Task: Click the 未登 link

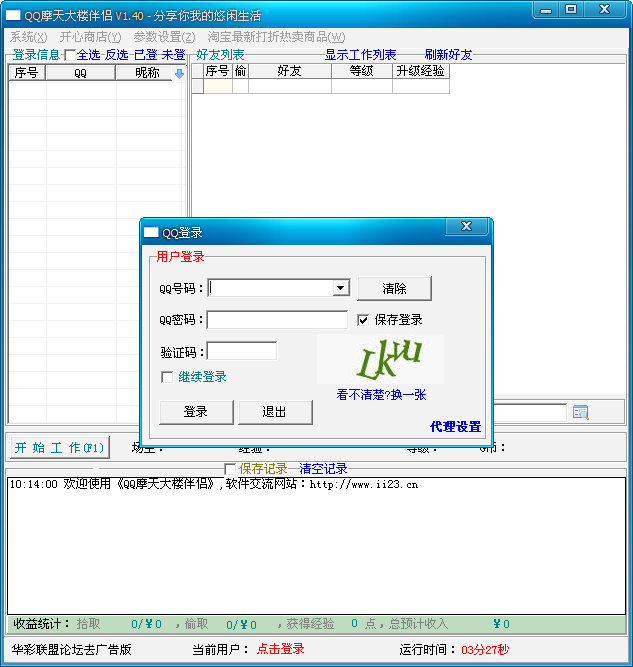Action: pyautogui.click(x=174, y=55)
